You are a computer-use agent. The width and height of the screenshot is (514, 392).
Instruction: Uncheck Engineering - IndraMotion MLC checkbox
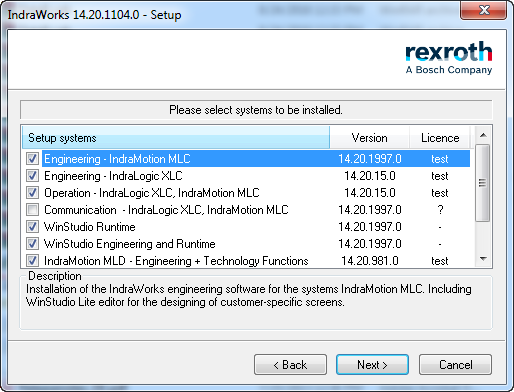32,159
